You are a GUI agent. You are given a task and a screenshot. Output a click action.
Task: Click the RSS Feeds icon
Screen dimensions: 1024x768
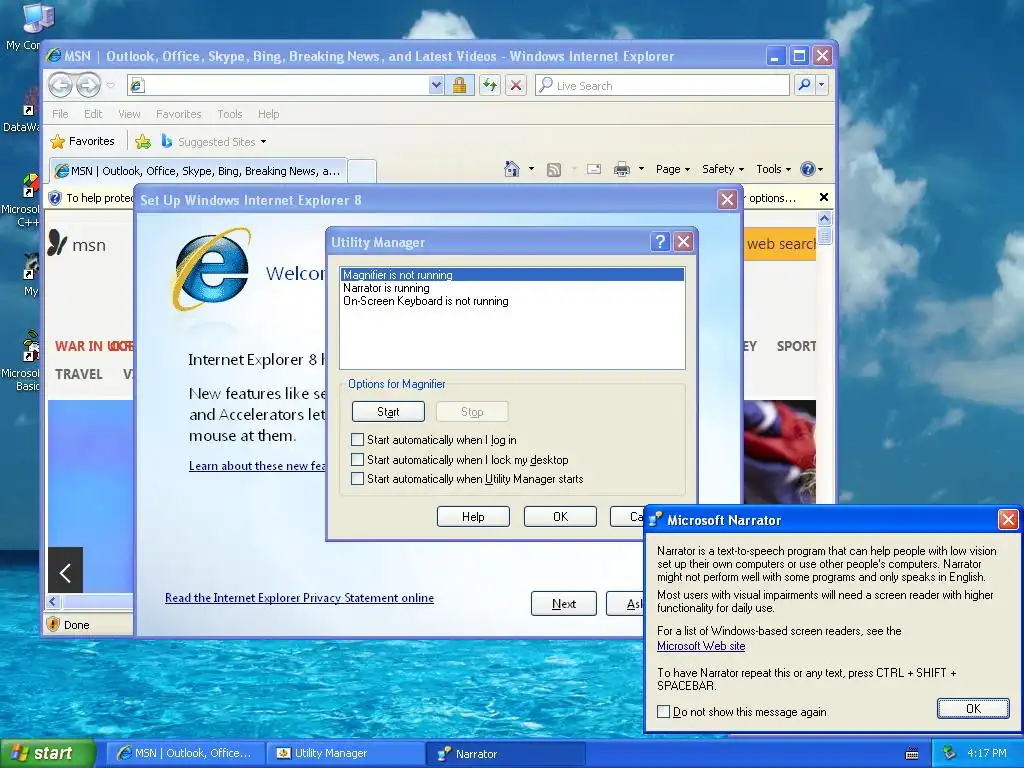pos(554,170)
